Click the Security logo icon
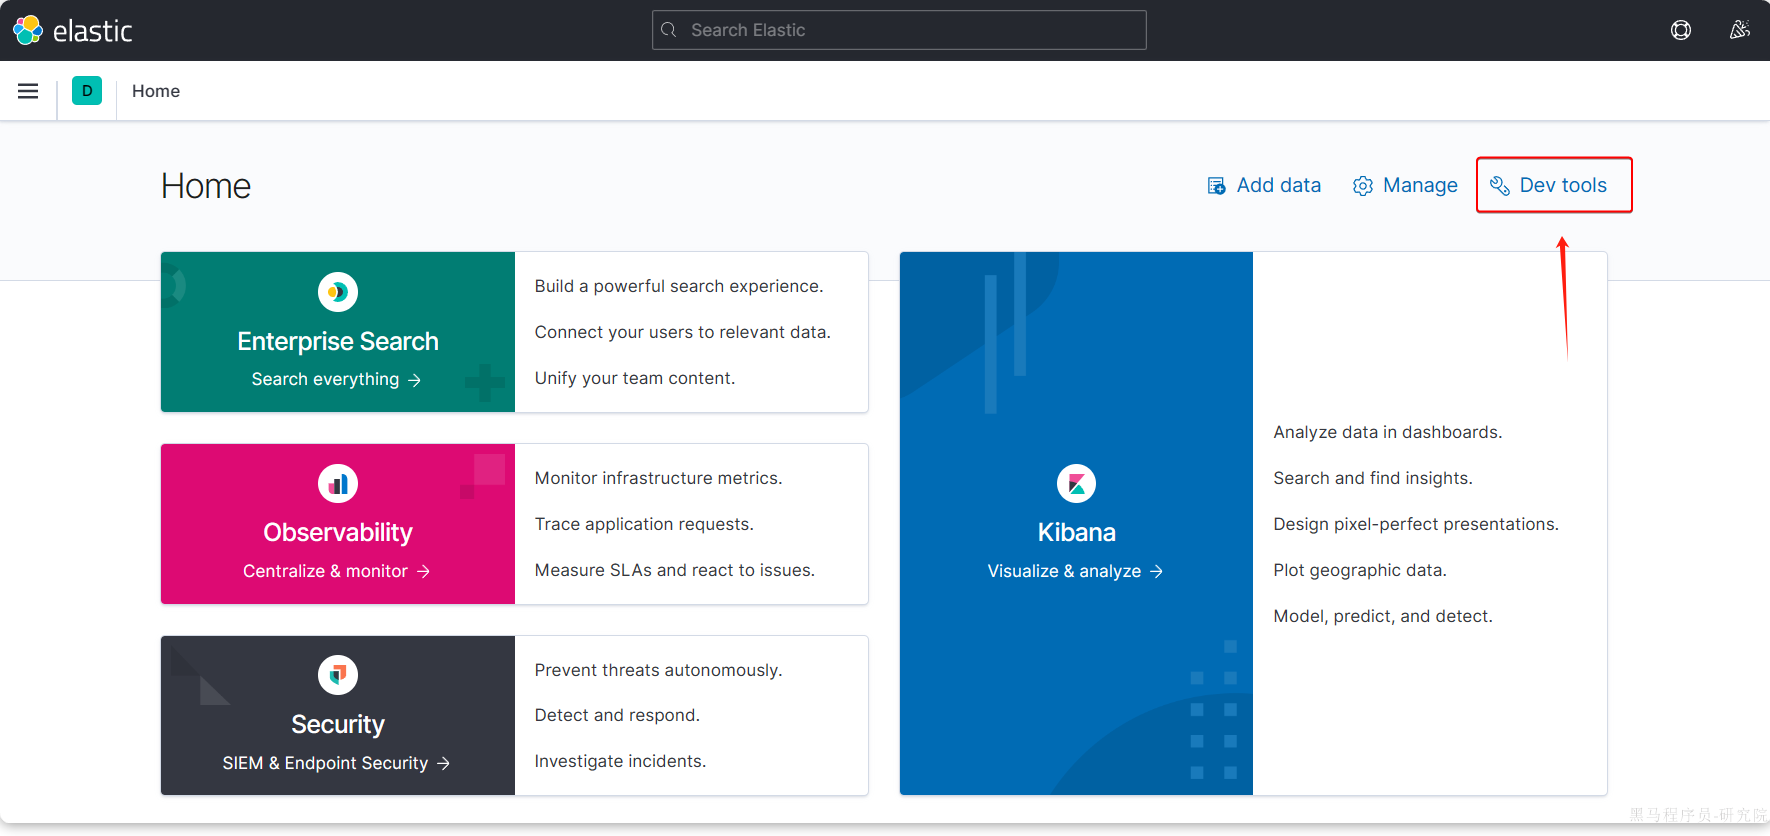 (338, 675)
